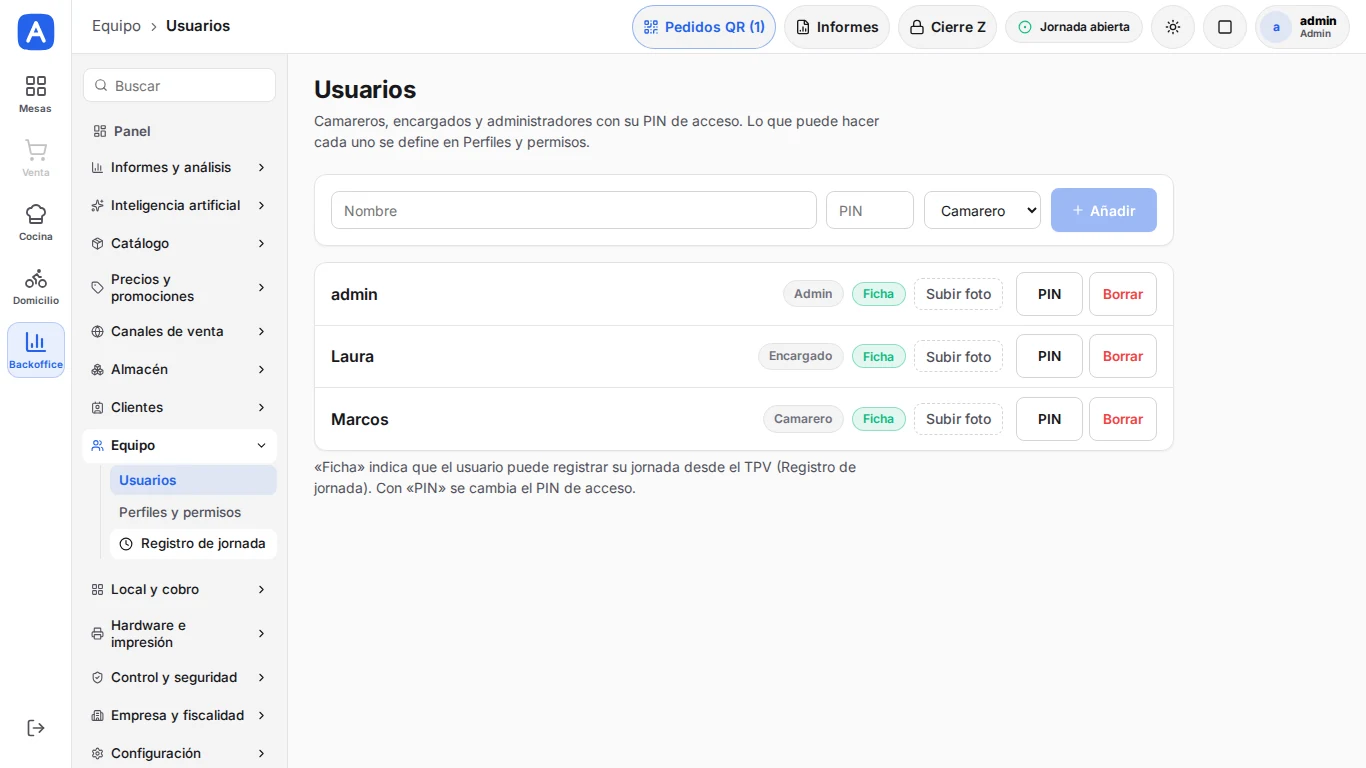The image size is (1366, 768).
Task: Collapse the Equipo section
Action: (x=179, y=445)
